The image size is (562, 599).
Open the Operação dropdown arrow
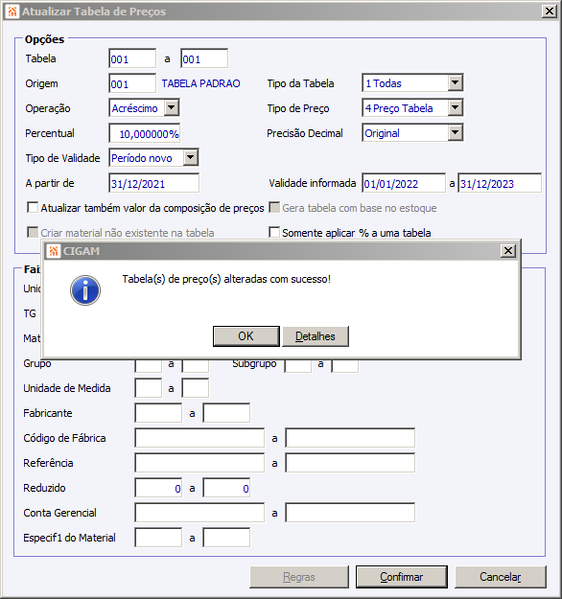coord(172,108)
